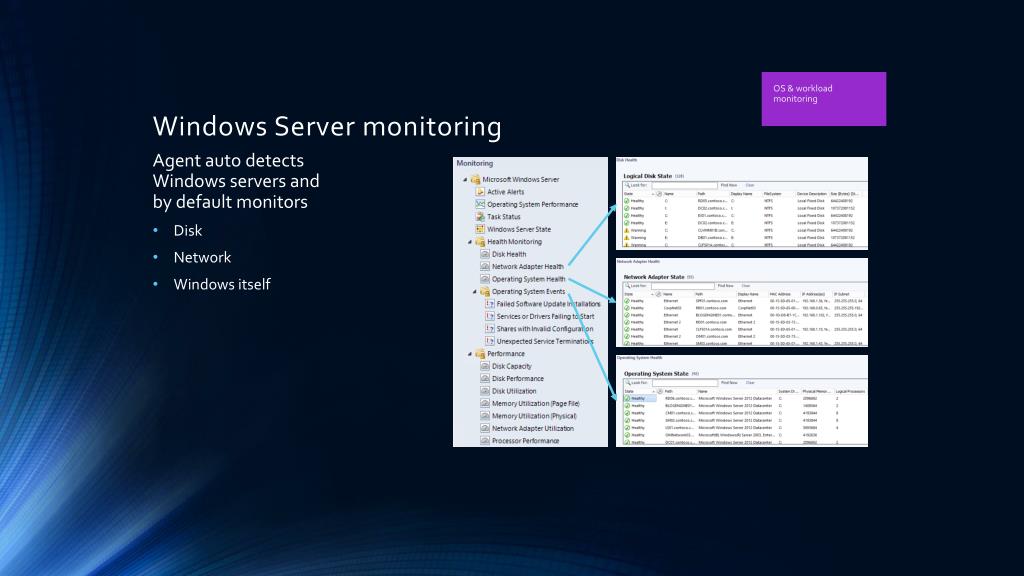Click the Disk Capacity view icon
Screen dimensions: 1024x576
click(x=485, y=366)
